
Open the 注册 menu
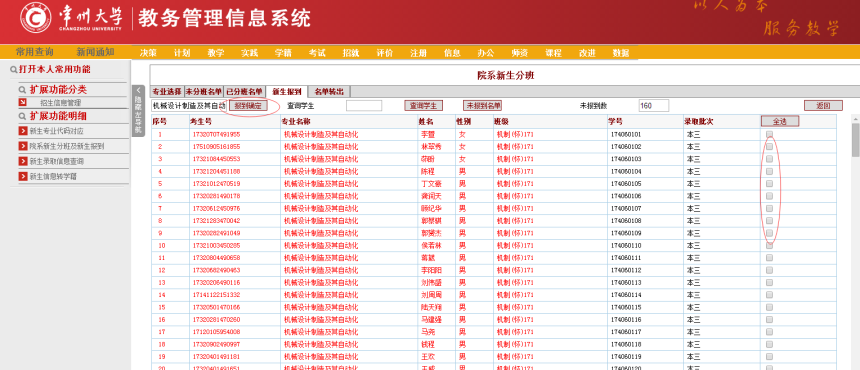pyautogui.click(x=418, y=53)
